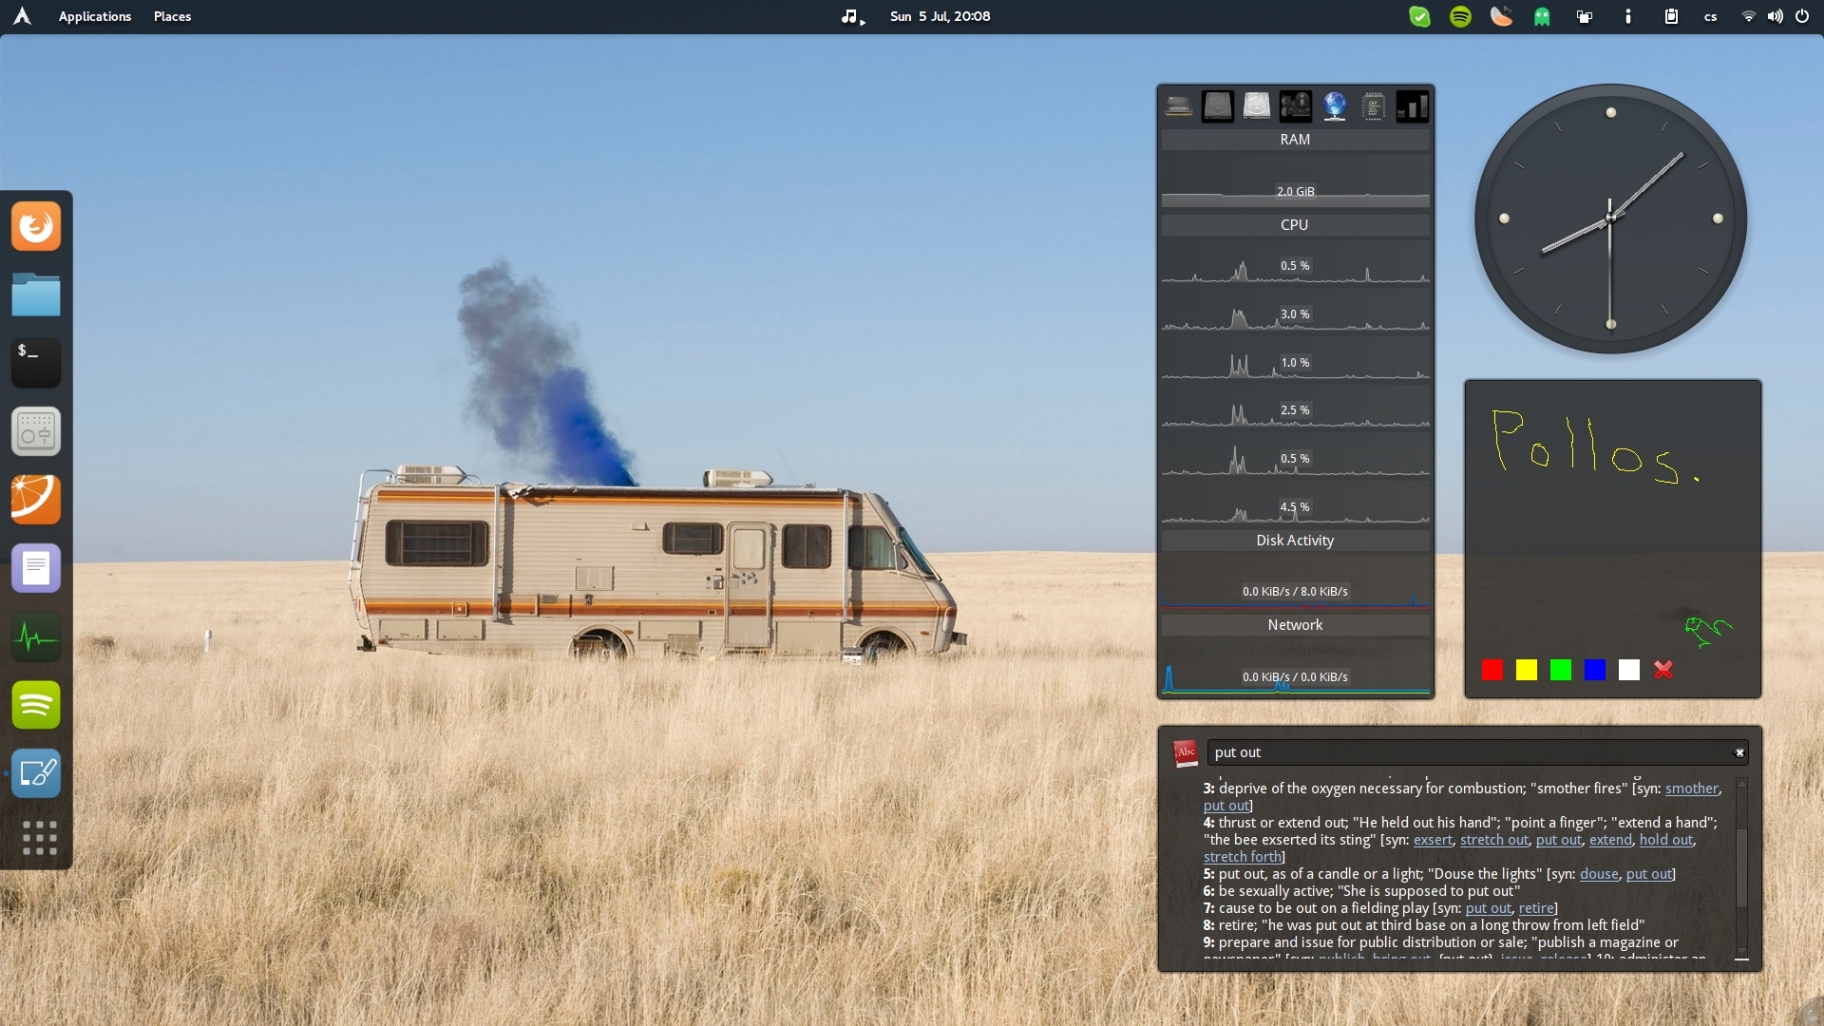Click the CPU section header

[x=1295, y=225]
